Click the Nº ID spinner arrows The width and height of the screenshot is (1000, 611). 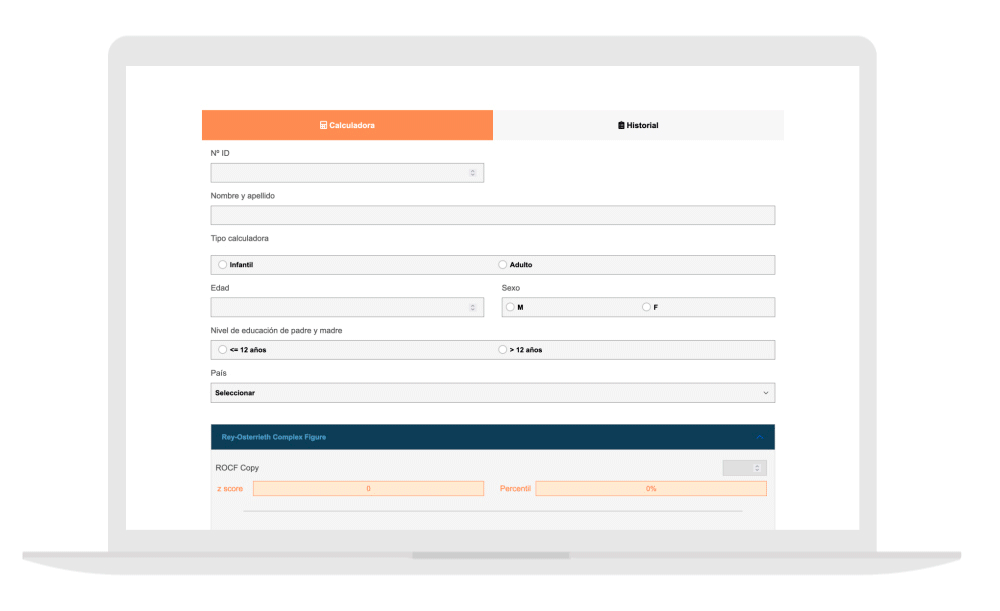click(x=473, y=173)
